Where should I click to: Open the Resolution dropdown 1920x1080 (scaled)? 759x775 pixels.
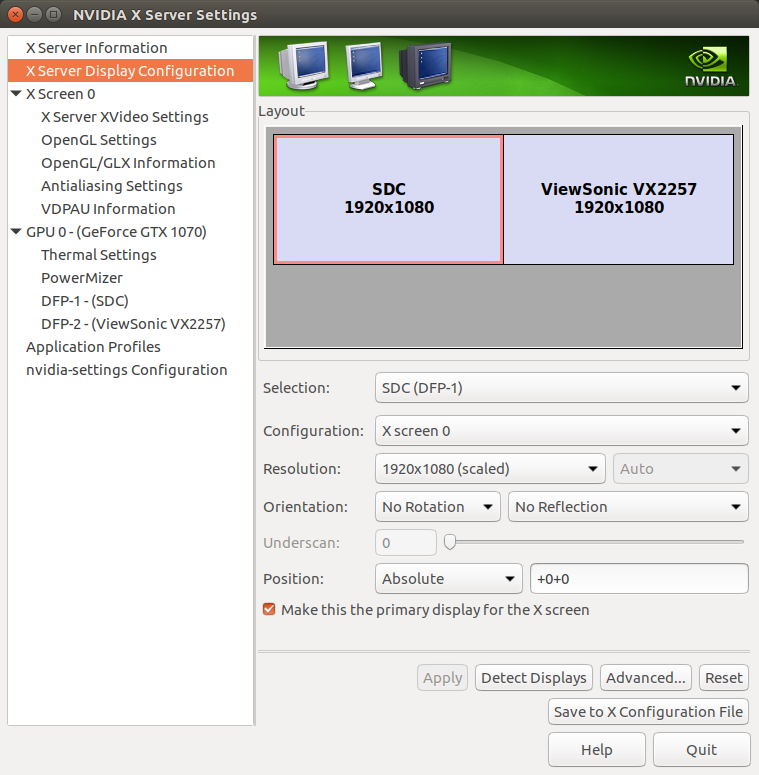point(490,469)
